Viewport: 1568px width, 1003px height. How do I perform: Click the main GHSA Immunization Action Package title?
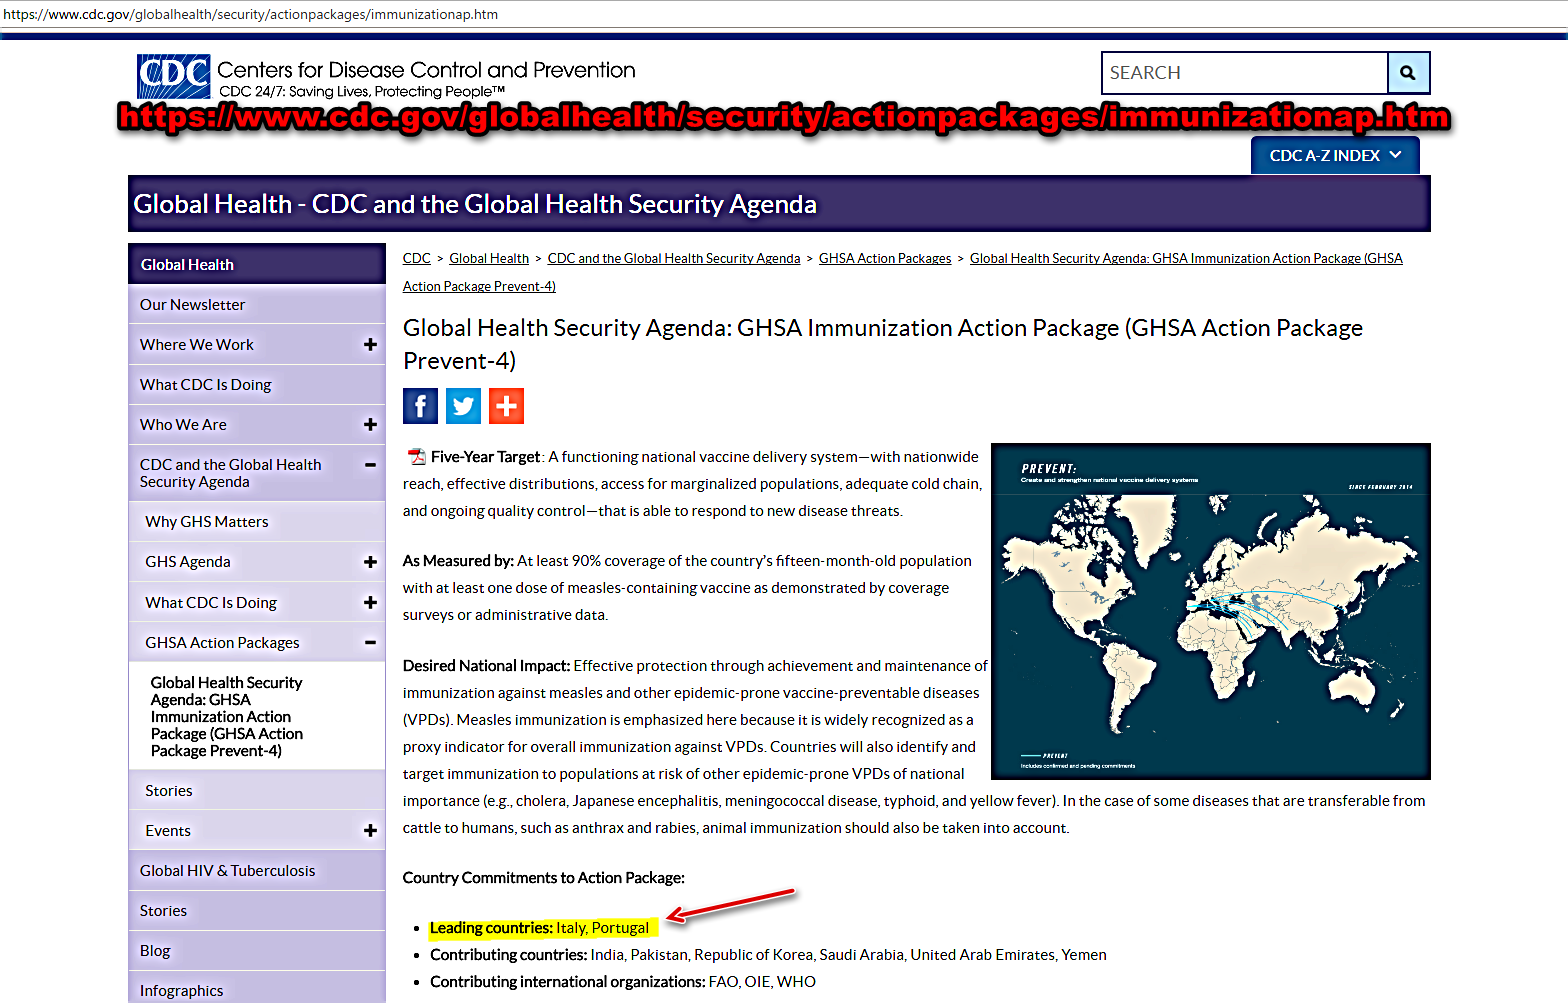(x=883, y=344)
